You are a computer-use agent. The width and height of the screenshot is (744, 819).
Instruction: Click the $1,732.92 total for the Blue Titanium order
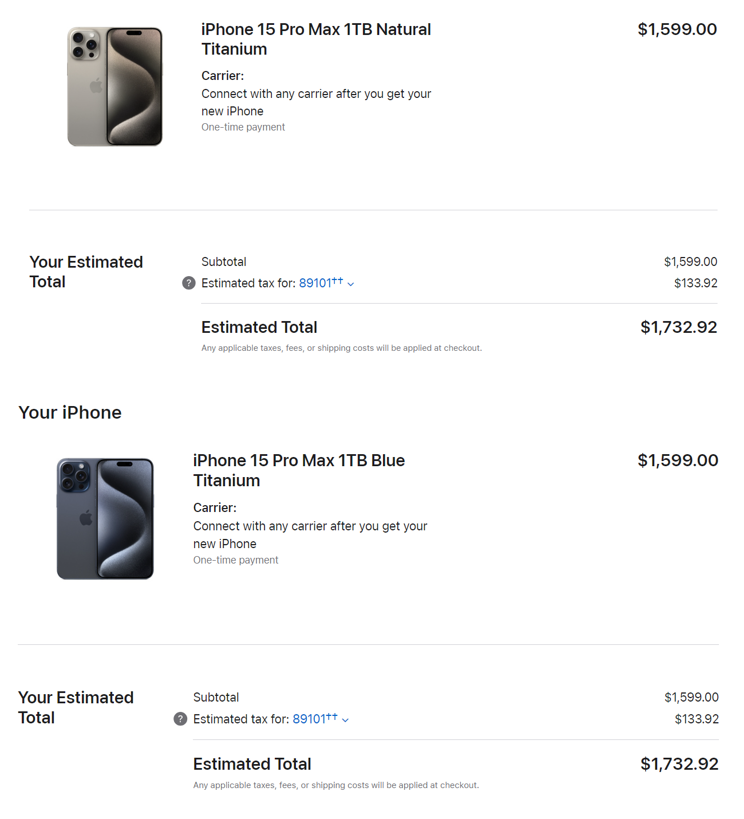click(x=679, y=764)
